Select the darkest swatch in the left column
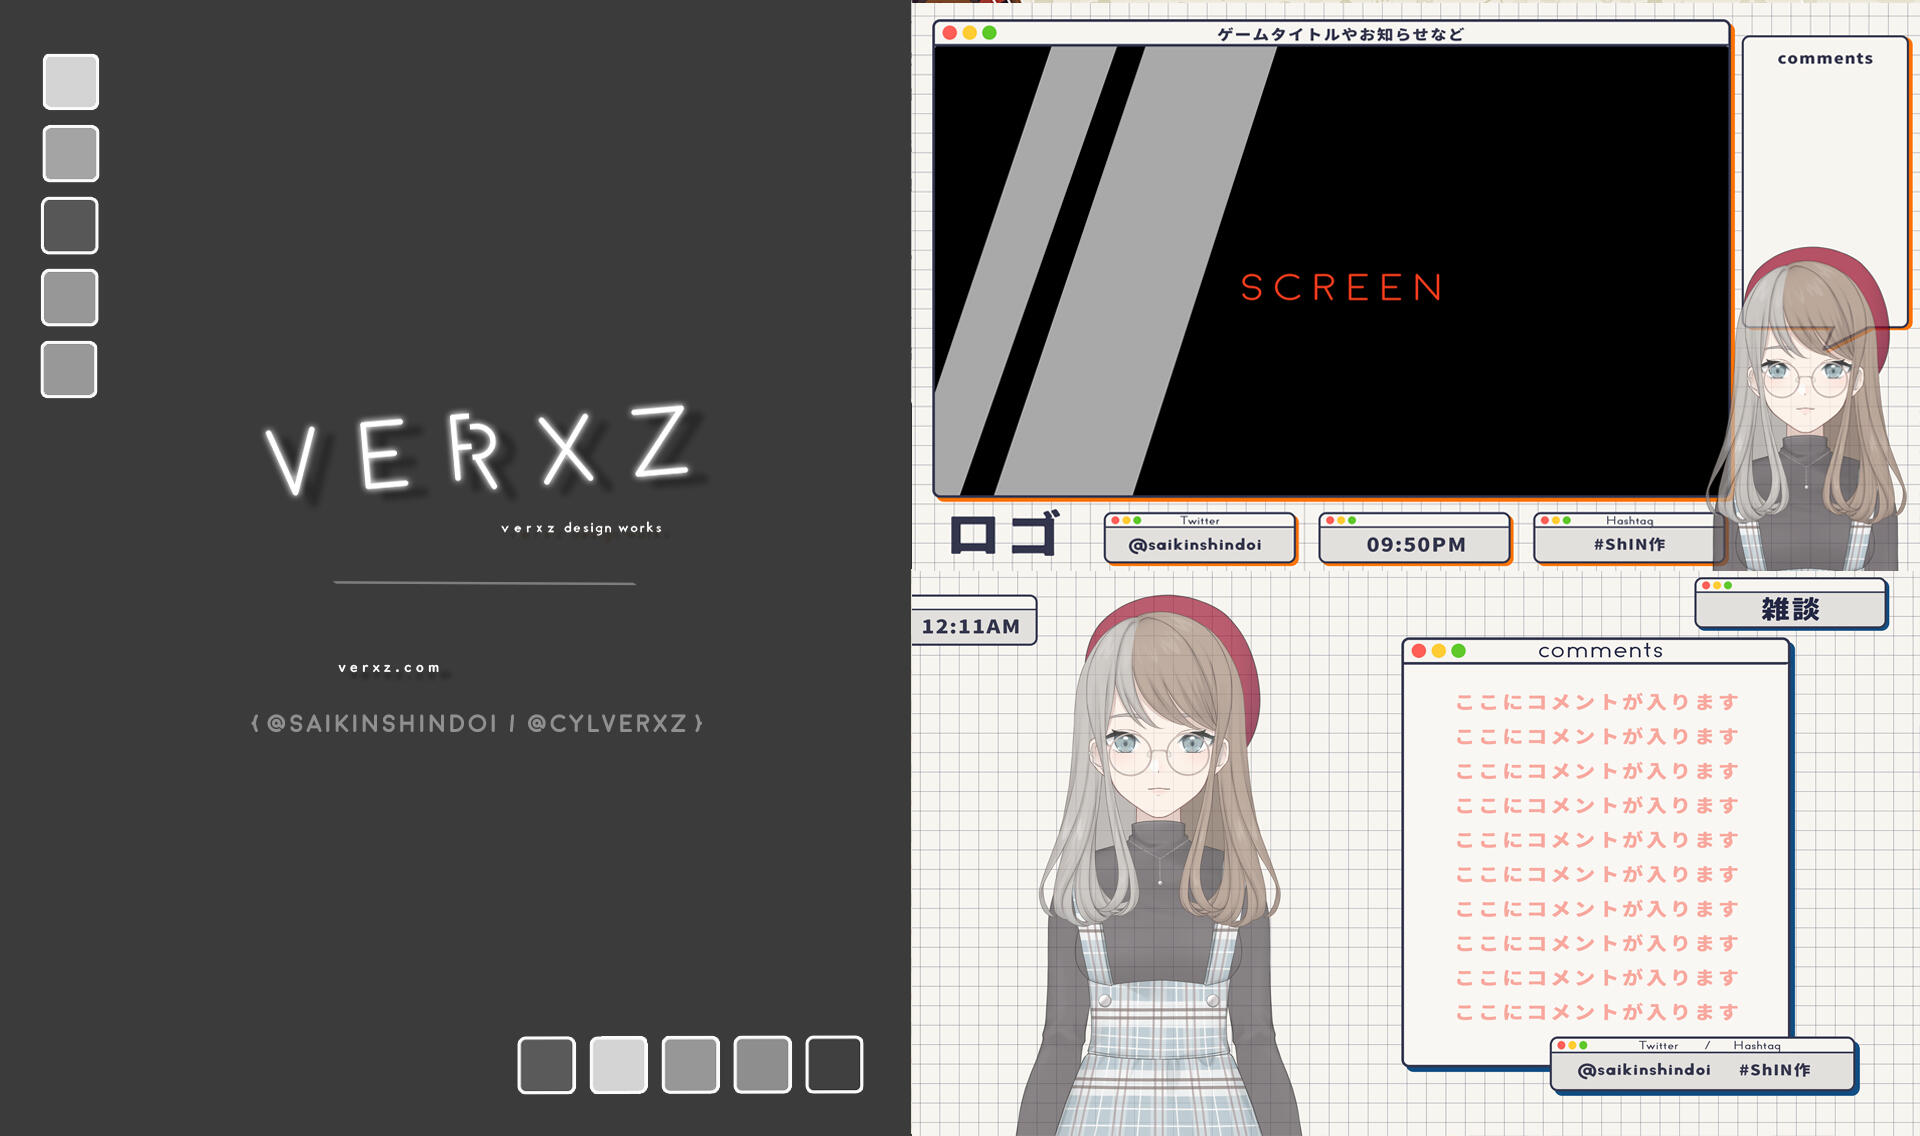The image size is (1920, 1136). [70, 226]
